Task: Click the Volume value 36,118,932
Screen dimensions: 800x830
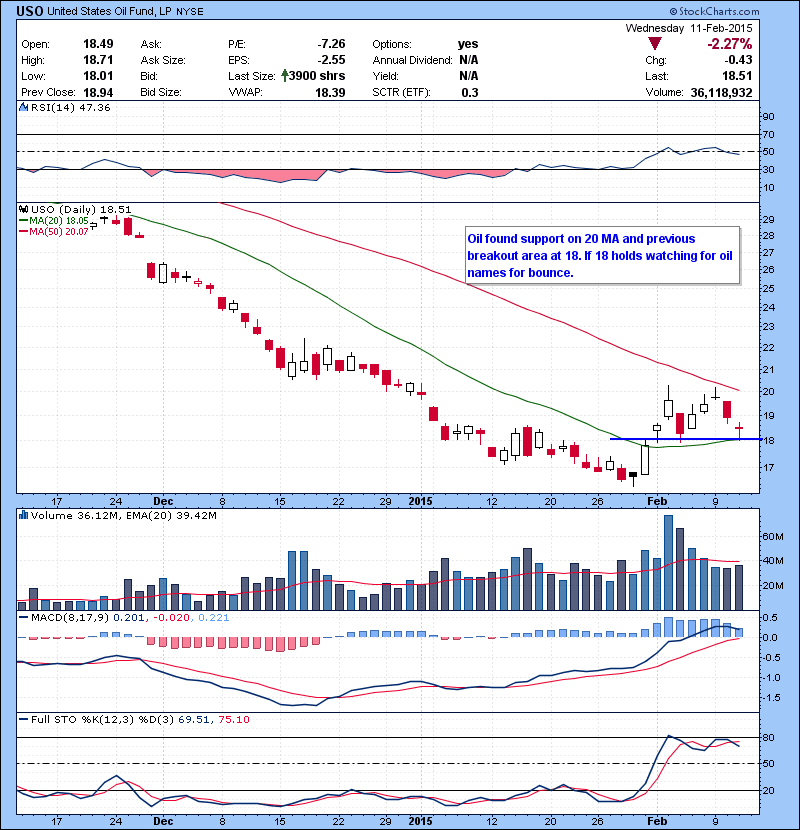Action: [721, 93]
